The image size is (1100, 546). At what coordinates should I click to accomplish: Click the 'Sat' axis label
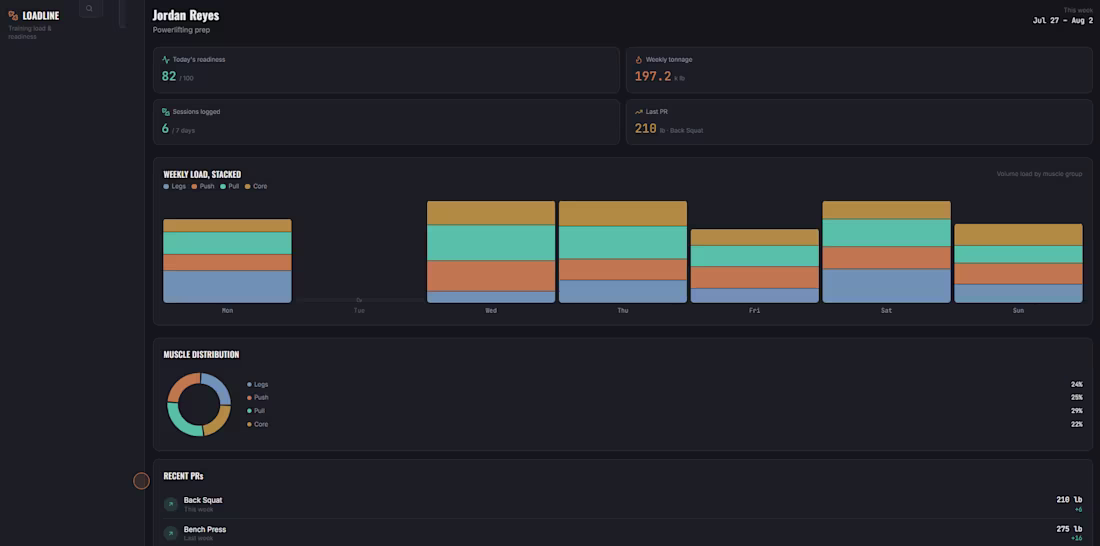(x=887, y=310)
